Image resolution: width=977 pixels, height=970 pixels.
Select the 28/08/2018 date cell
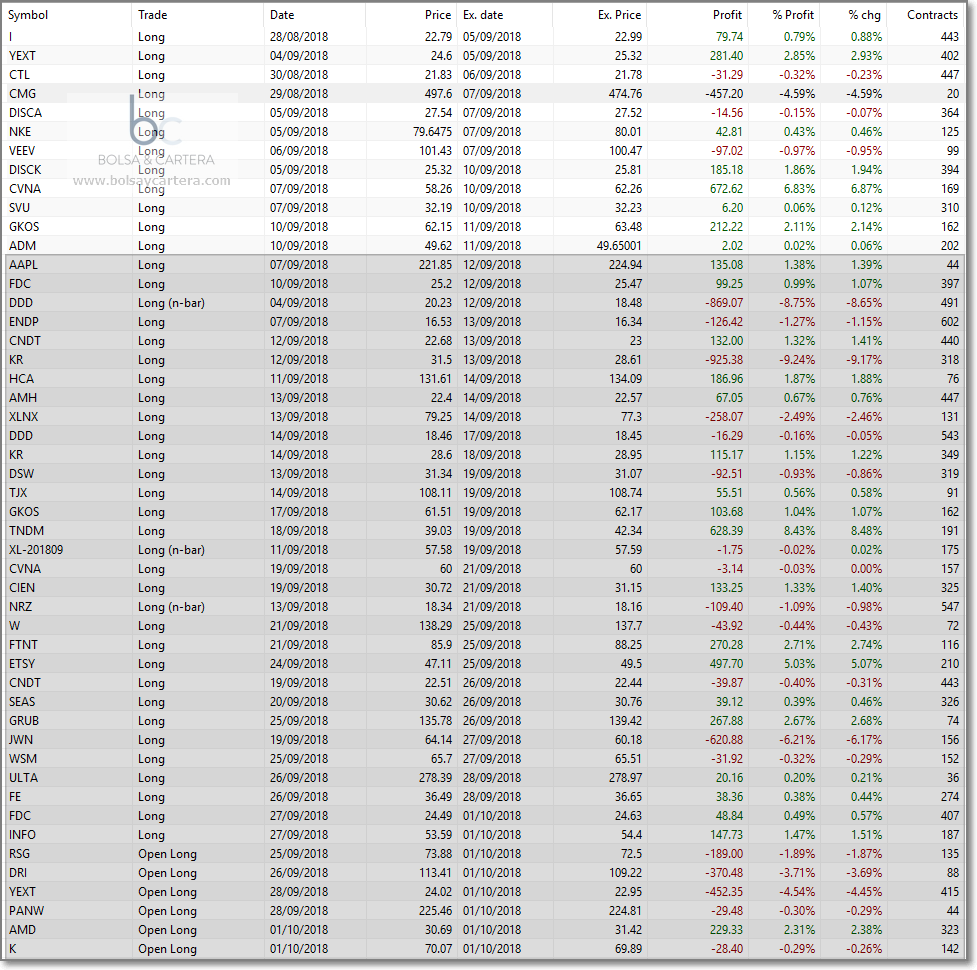[x=299, y=37]
